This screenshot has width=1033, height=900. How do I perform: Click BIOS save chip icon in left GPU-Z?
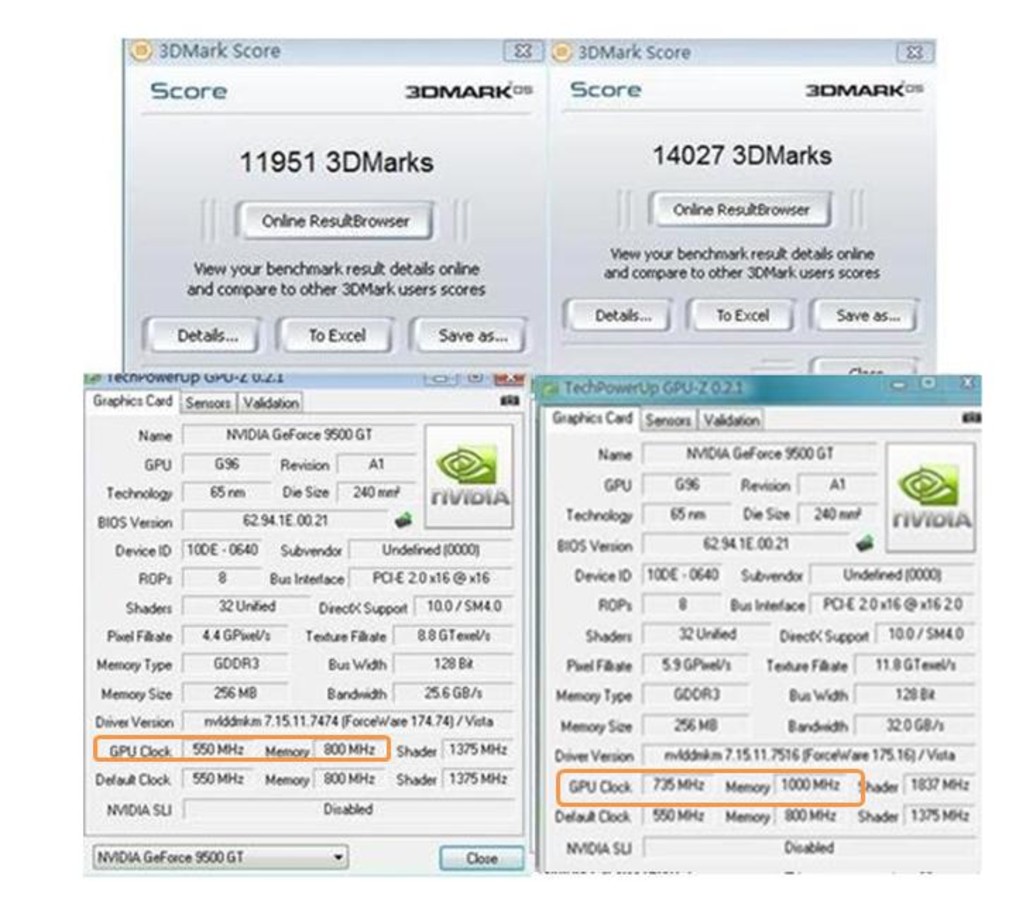(x=403, y=520)
